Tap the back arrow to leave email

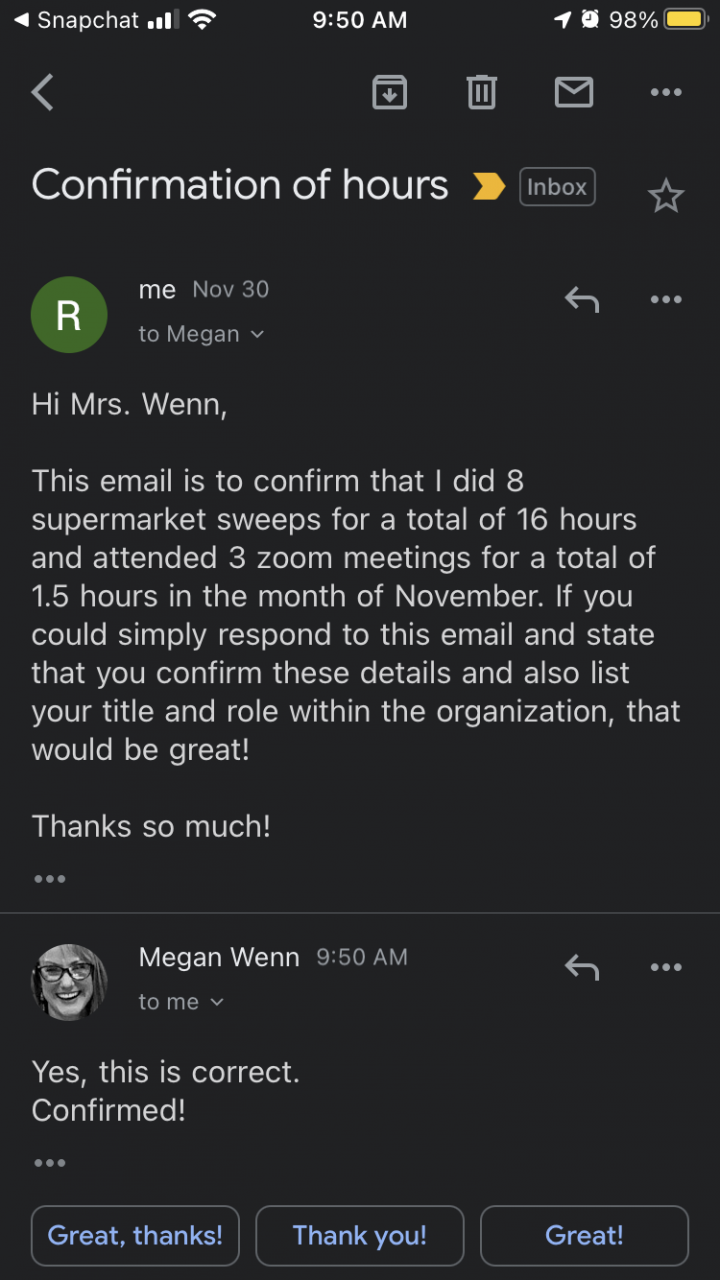tap(43, 93)
